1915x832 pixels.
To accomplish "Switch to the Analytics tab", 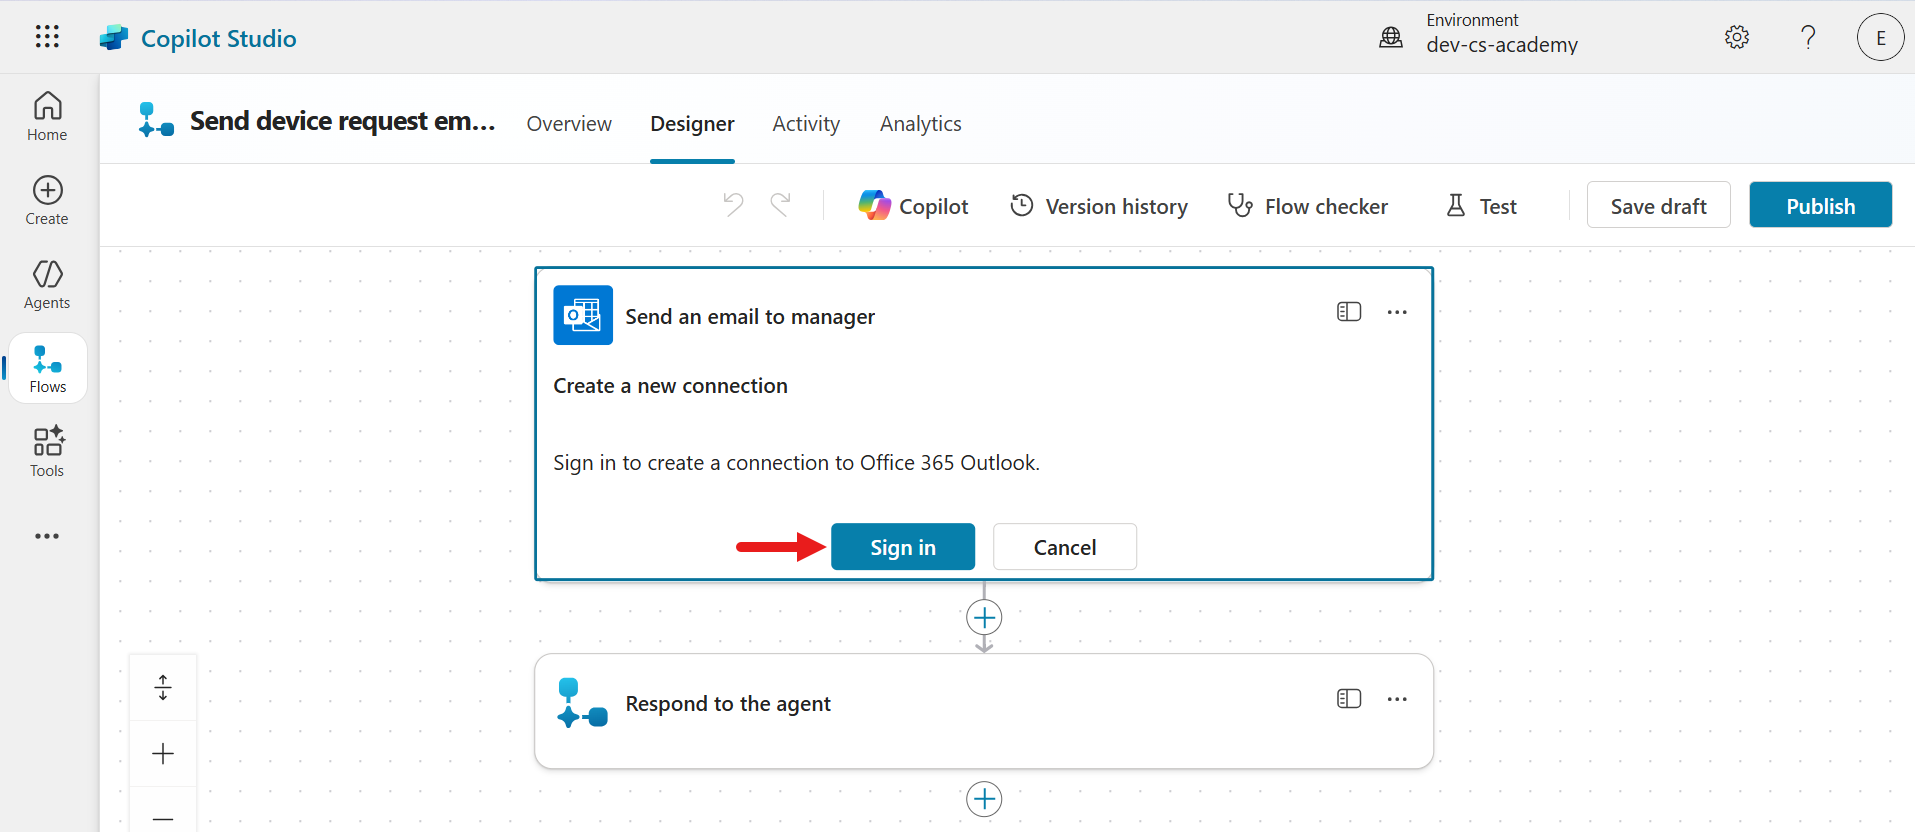I will tap(920, 124).
